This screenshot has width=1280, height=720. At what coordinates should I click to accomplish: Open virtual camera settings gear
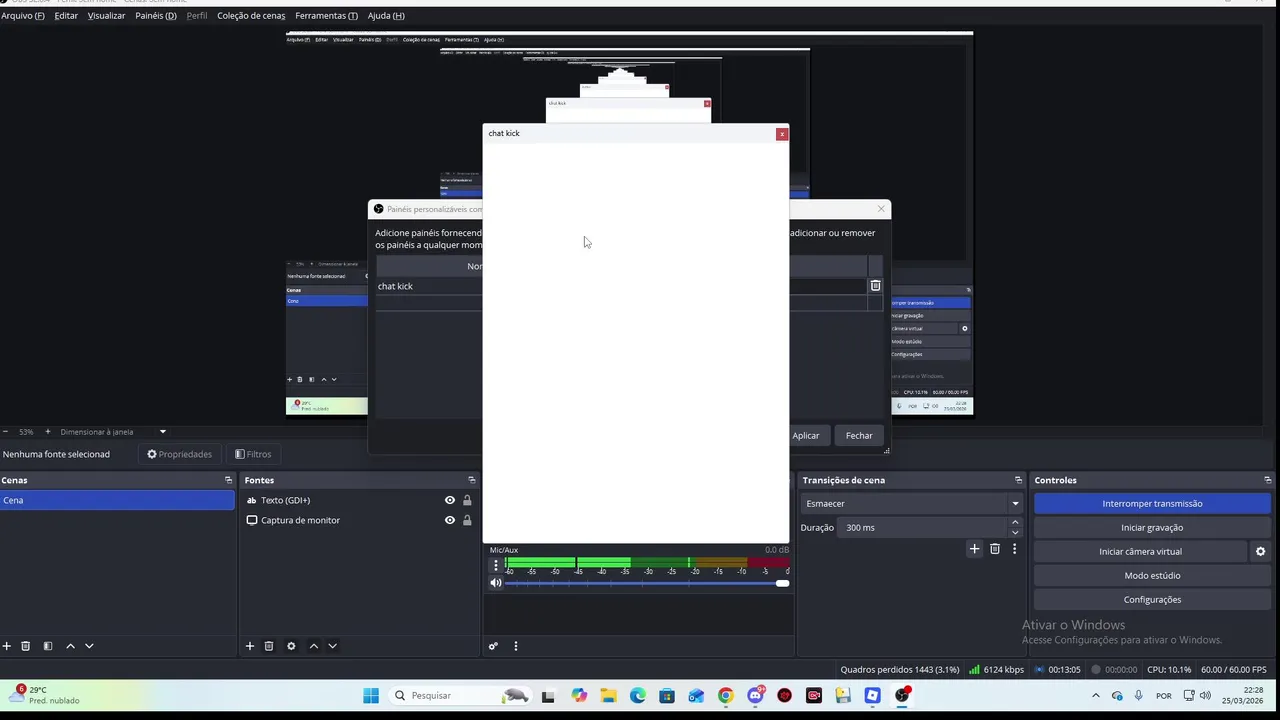pyautogui.click(x=1260, y=551)
